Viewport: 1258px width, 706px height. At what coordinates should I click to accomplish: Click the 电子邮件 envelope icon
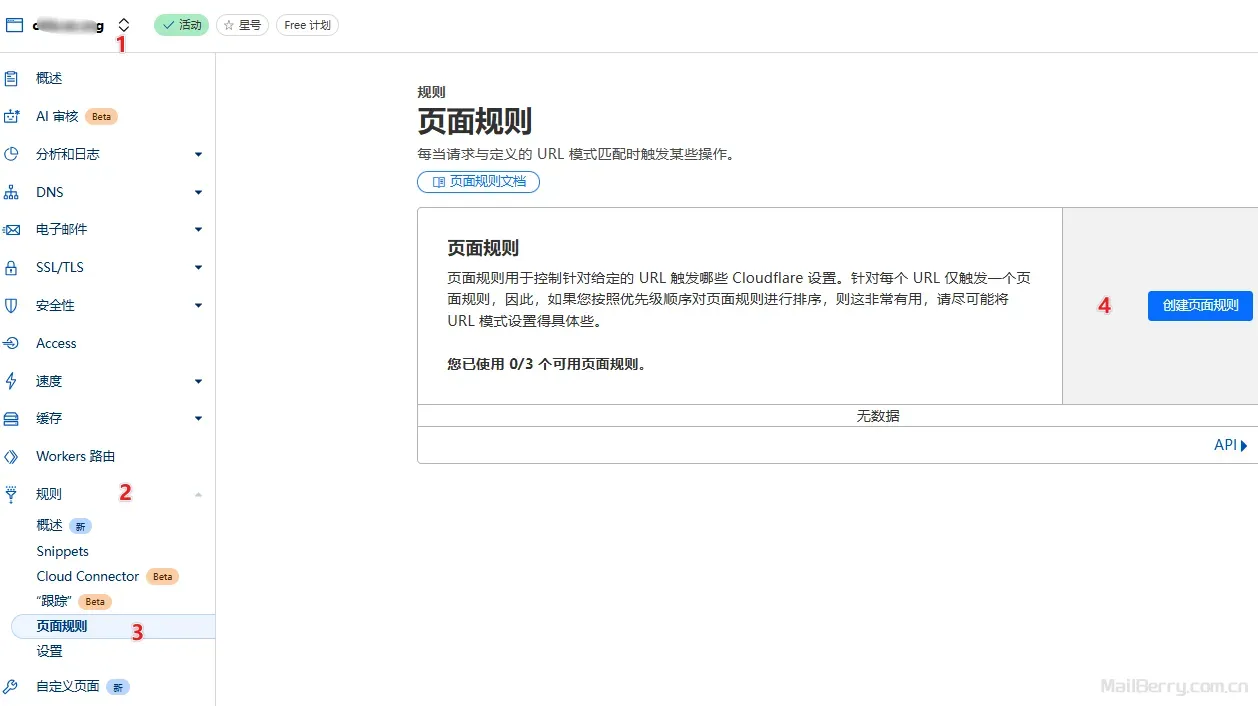pyautogui.click(x=12, y=229)
